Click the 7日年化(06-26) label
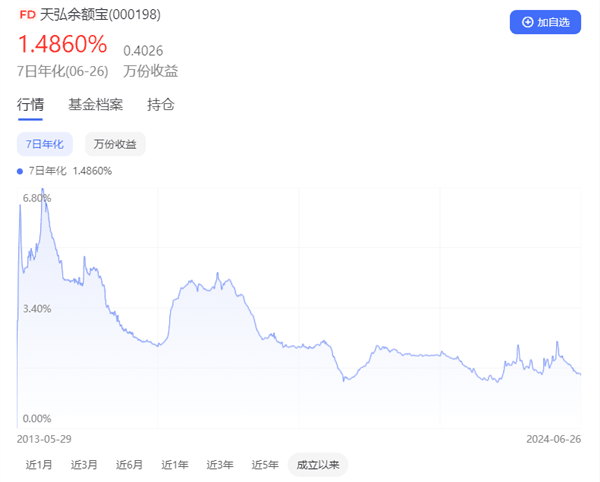Screen dimensions: 600x482 (63, 71)
